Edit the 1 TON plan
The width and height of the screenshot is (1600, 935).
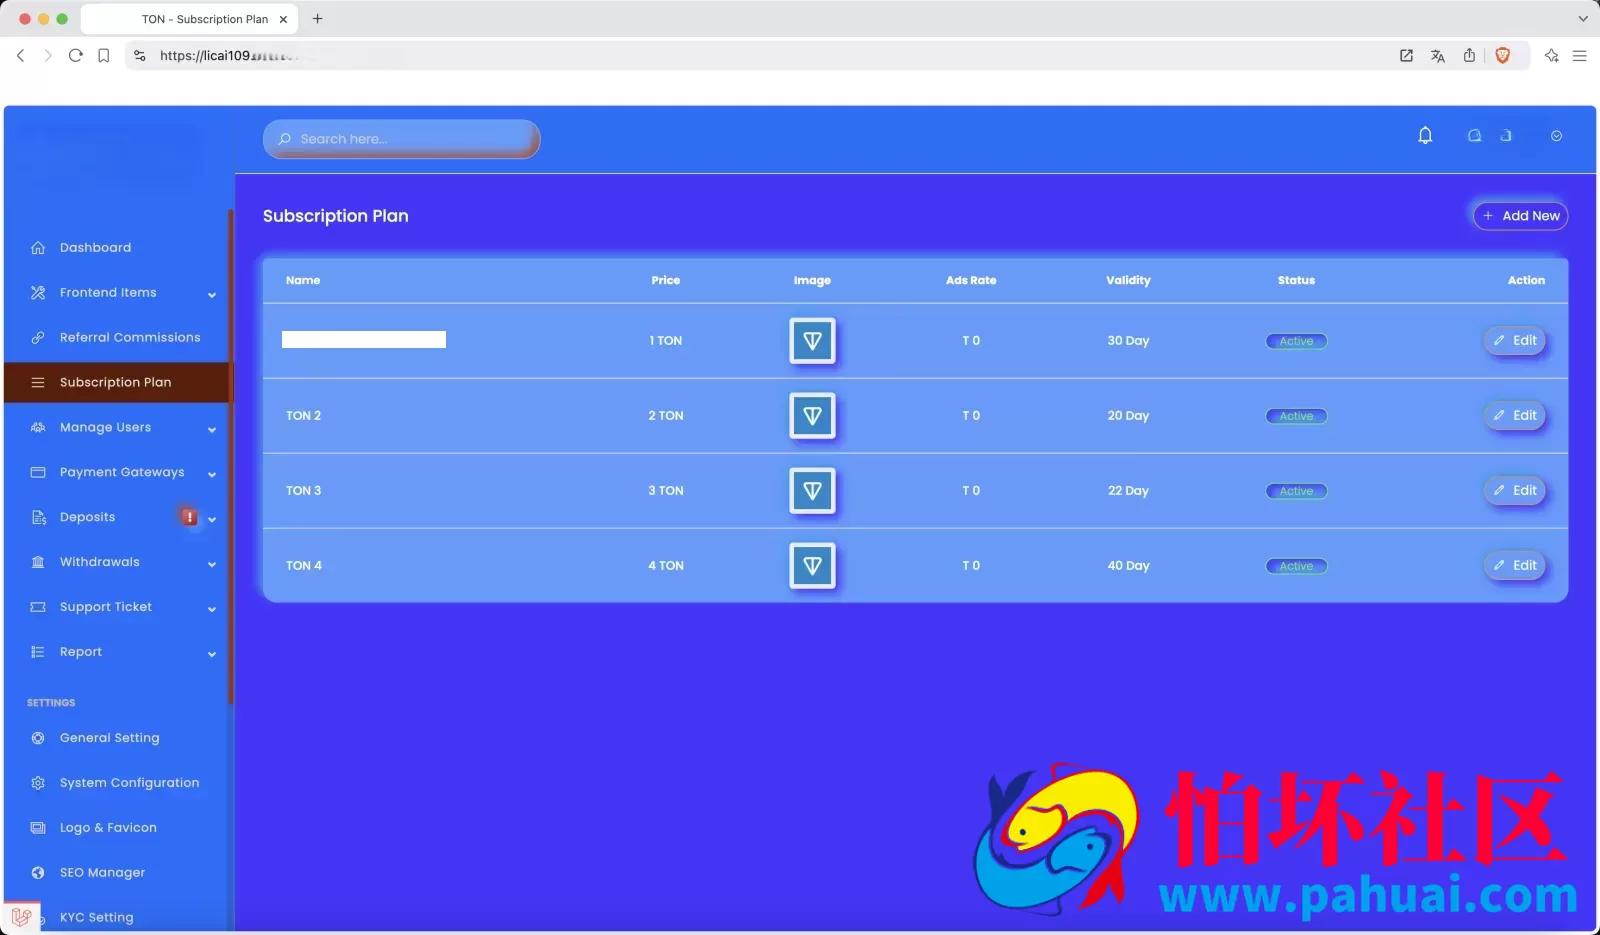(x=1515, y=341)
